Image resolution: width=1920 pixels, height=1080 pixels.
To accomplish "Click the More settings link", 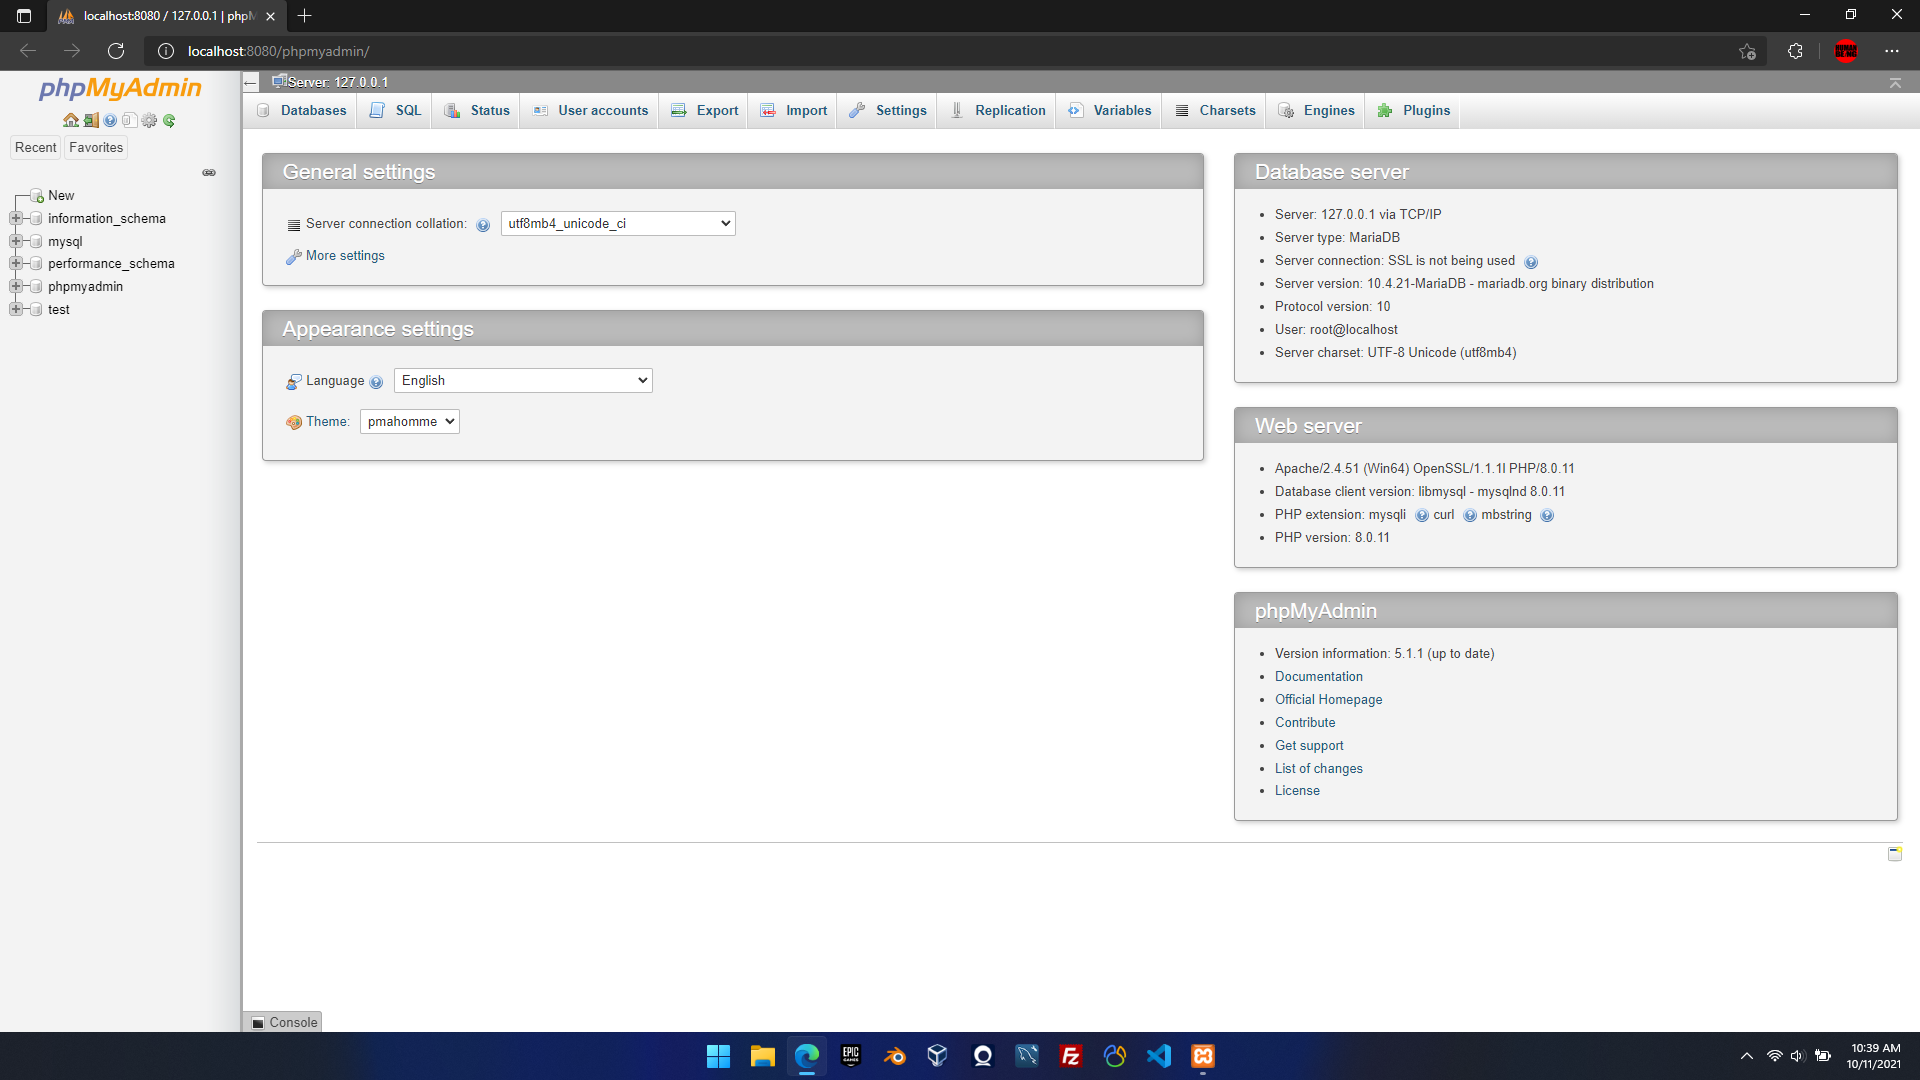I will [x=345, y=256].
